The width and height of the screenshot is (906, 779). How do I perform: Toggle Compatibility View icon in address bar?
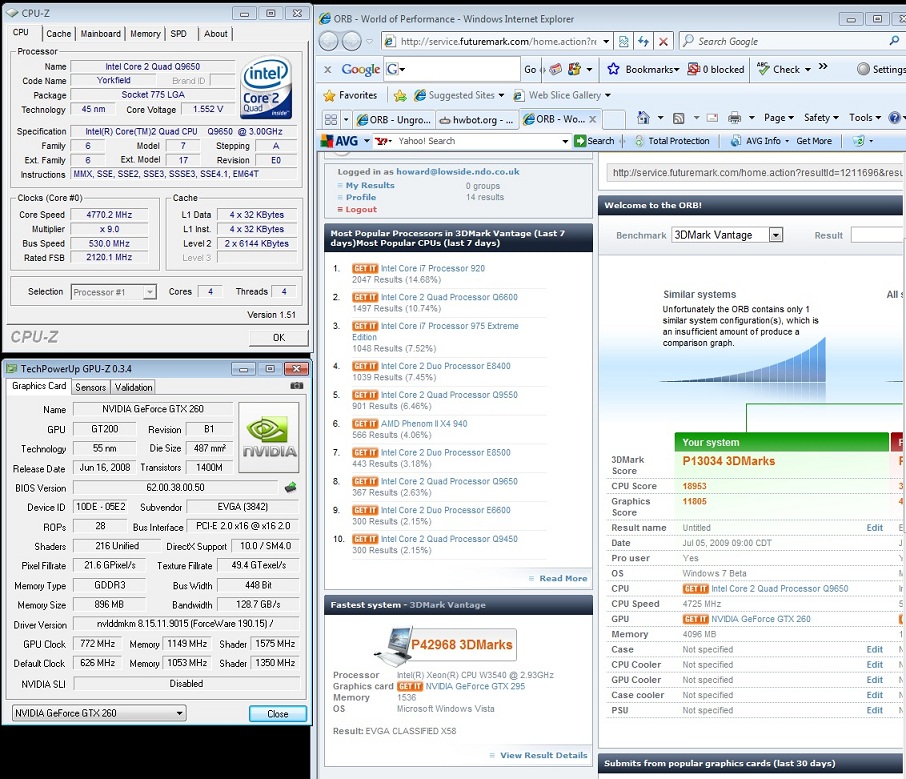point(623,42)
